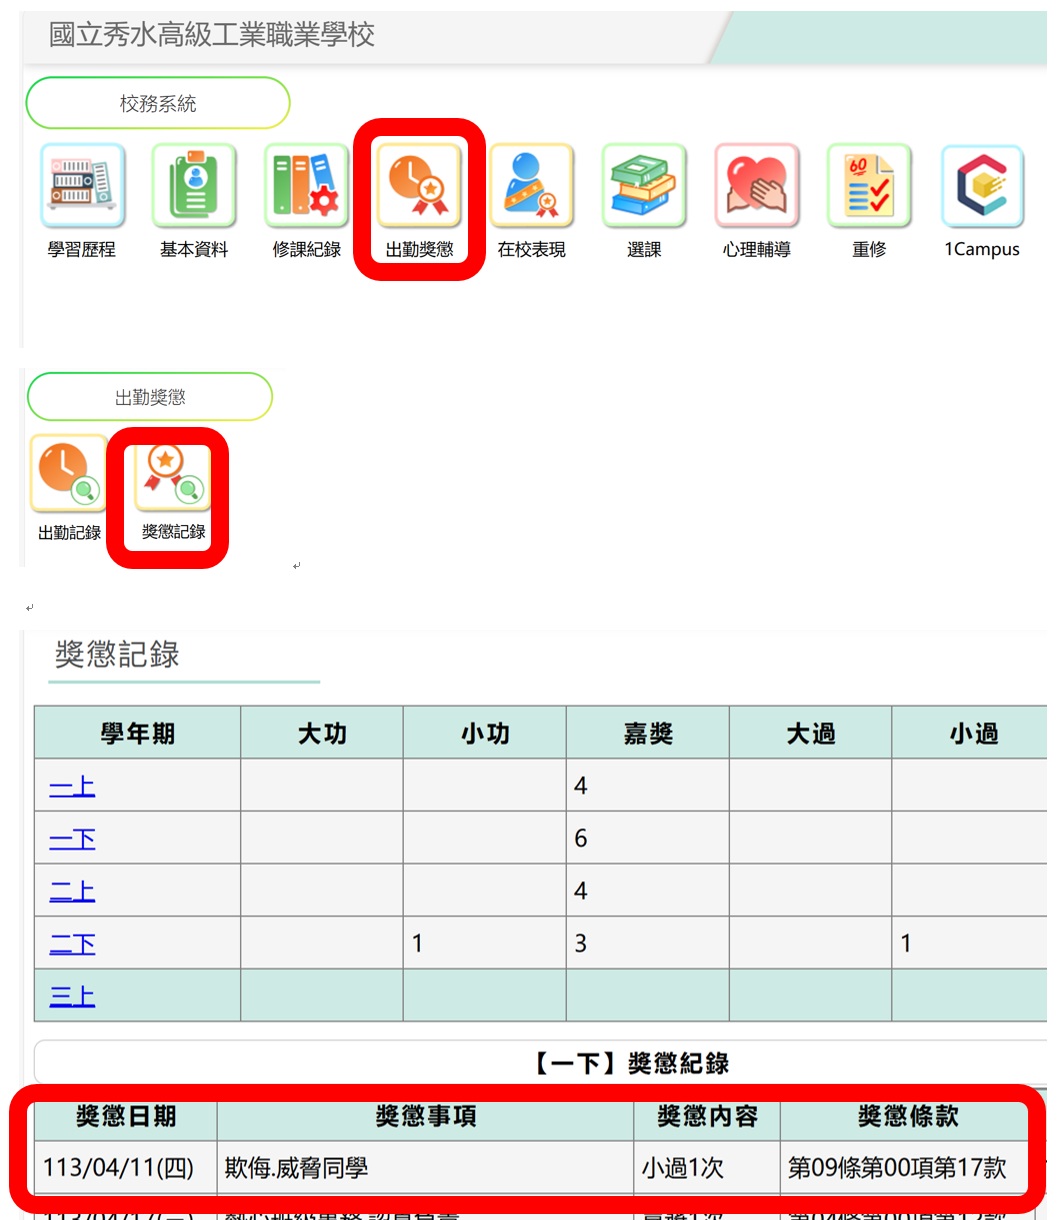Click the 基本資料 icon
The image size is (1062, 1220).
pyautogui.click(x=194, y=186)
